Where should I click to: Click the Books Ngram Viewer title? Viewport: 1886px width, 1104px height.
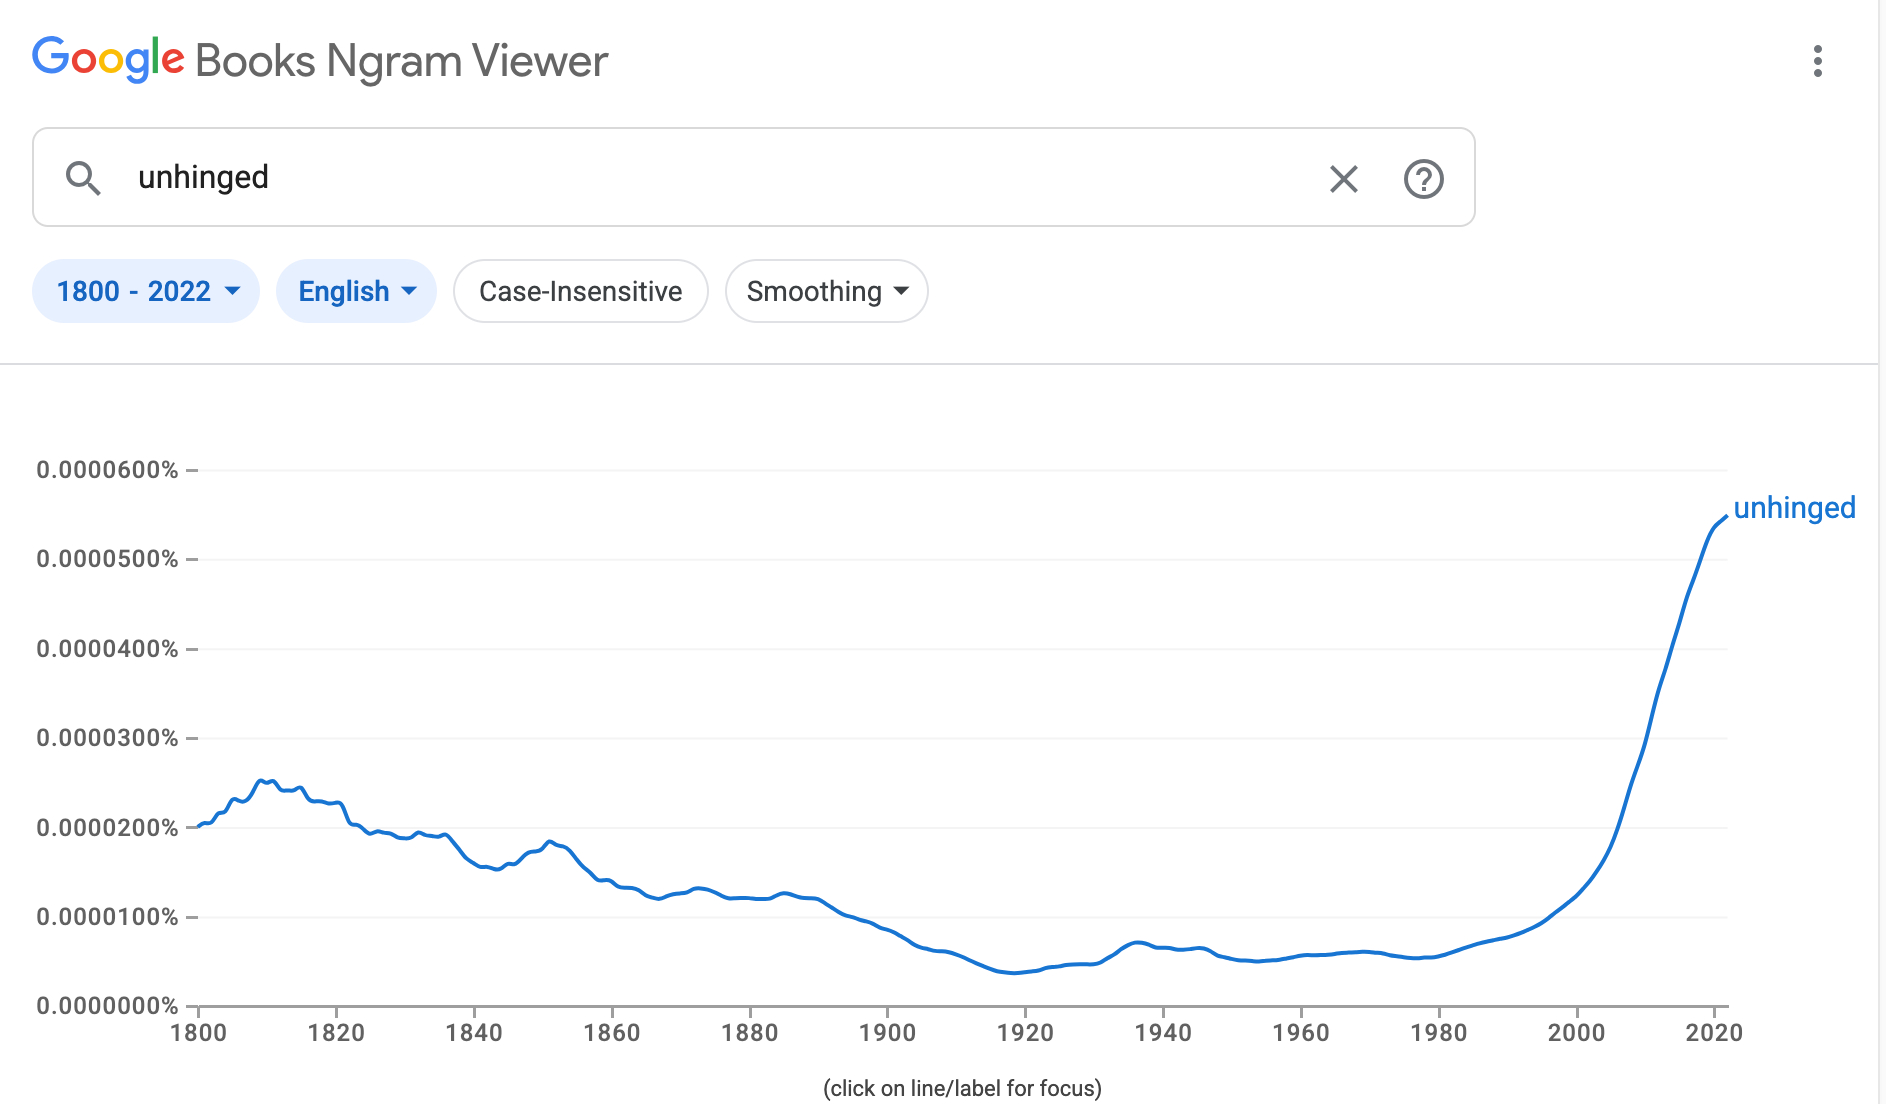(401, 61)
